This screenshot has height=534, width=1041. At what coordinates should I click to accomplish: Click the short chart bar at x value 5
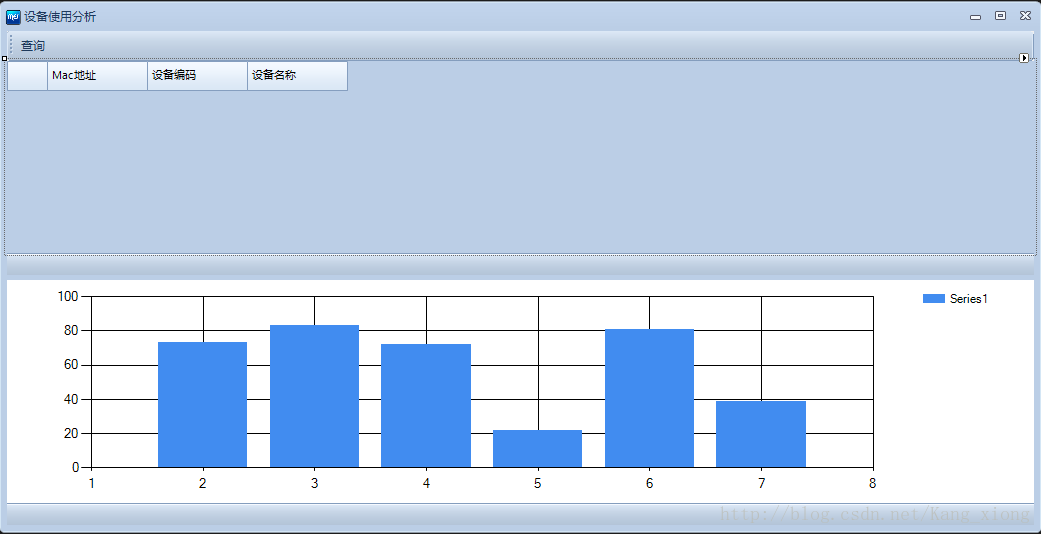(537, 449)
